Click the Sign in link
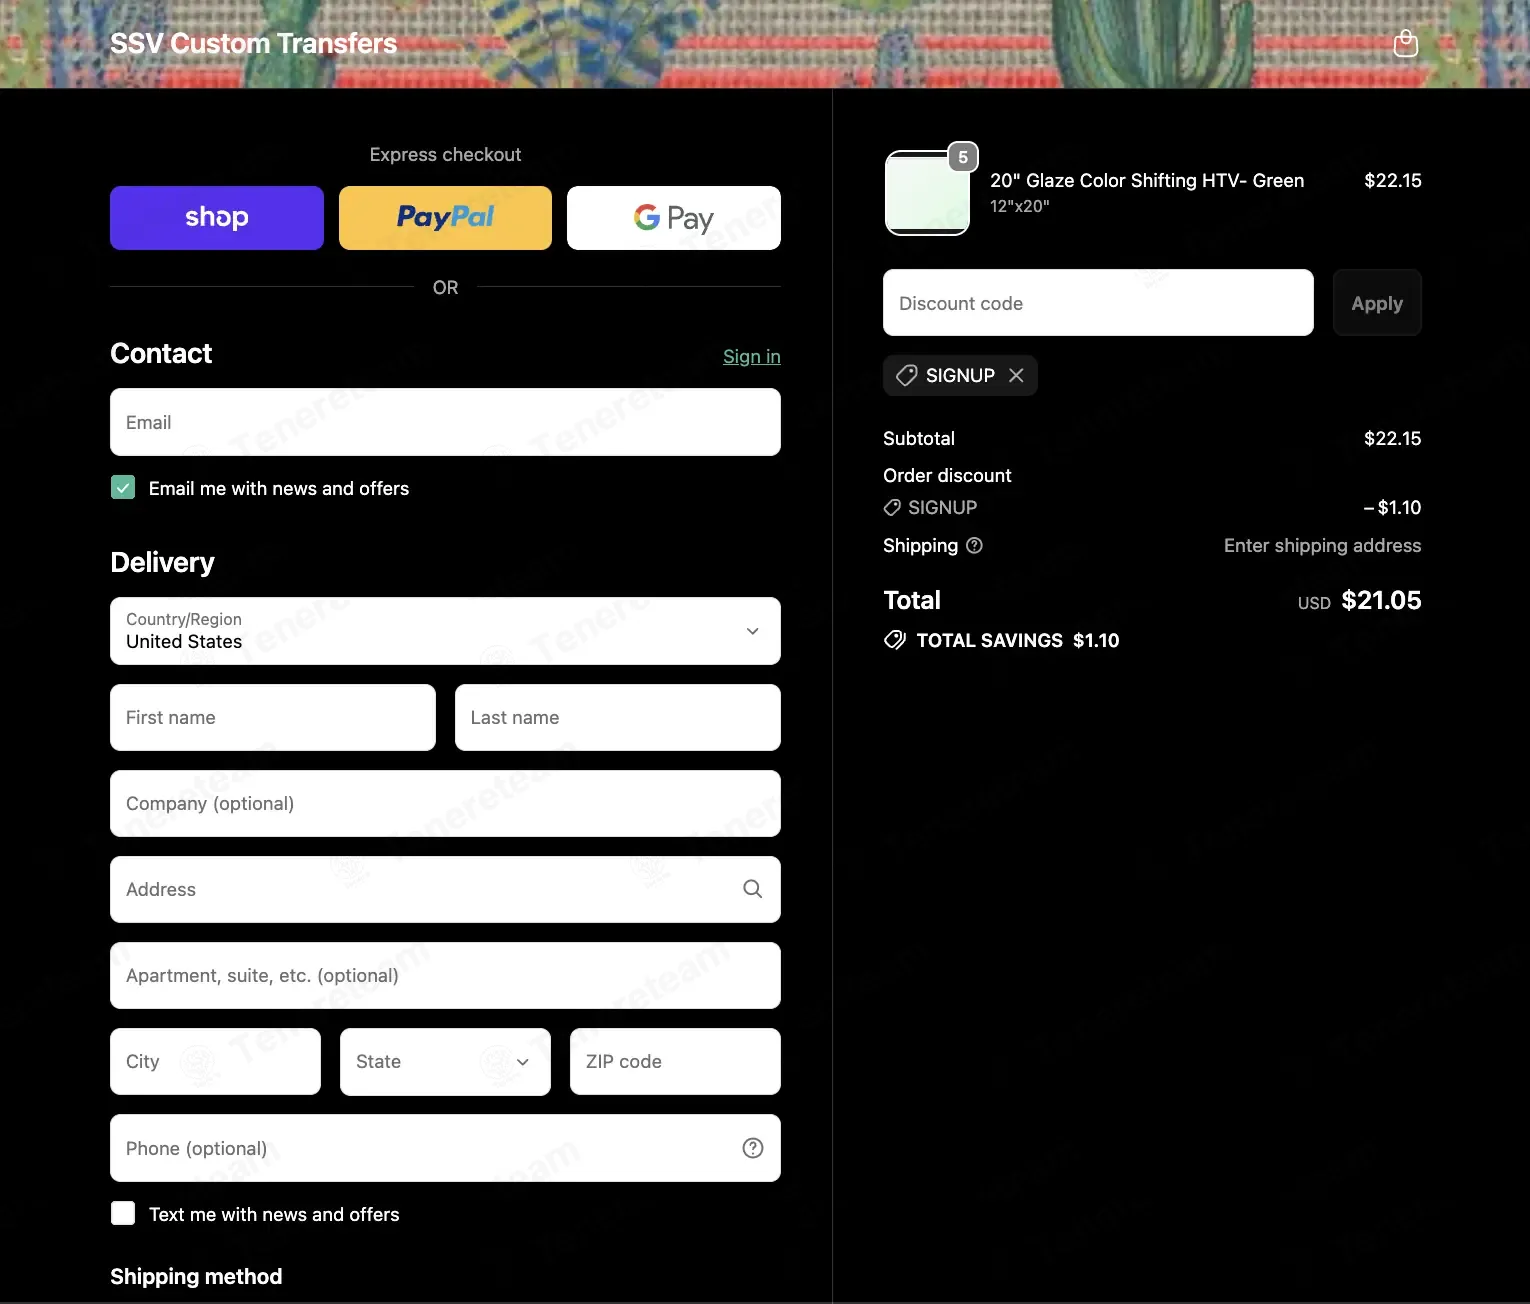Image resolution: width=1530 pixels, height=1304 pixels. [x=752, y=356]
